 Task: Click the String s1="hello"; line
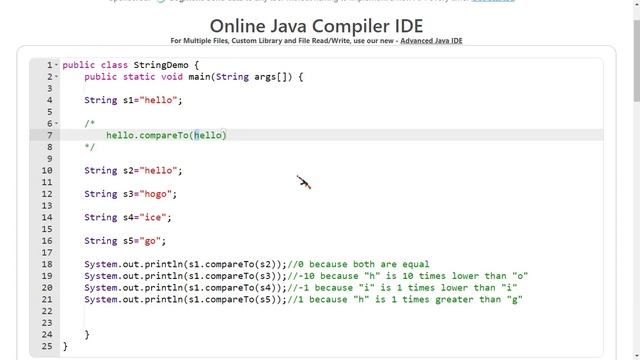coord(133,100)
